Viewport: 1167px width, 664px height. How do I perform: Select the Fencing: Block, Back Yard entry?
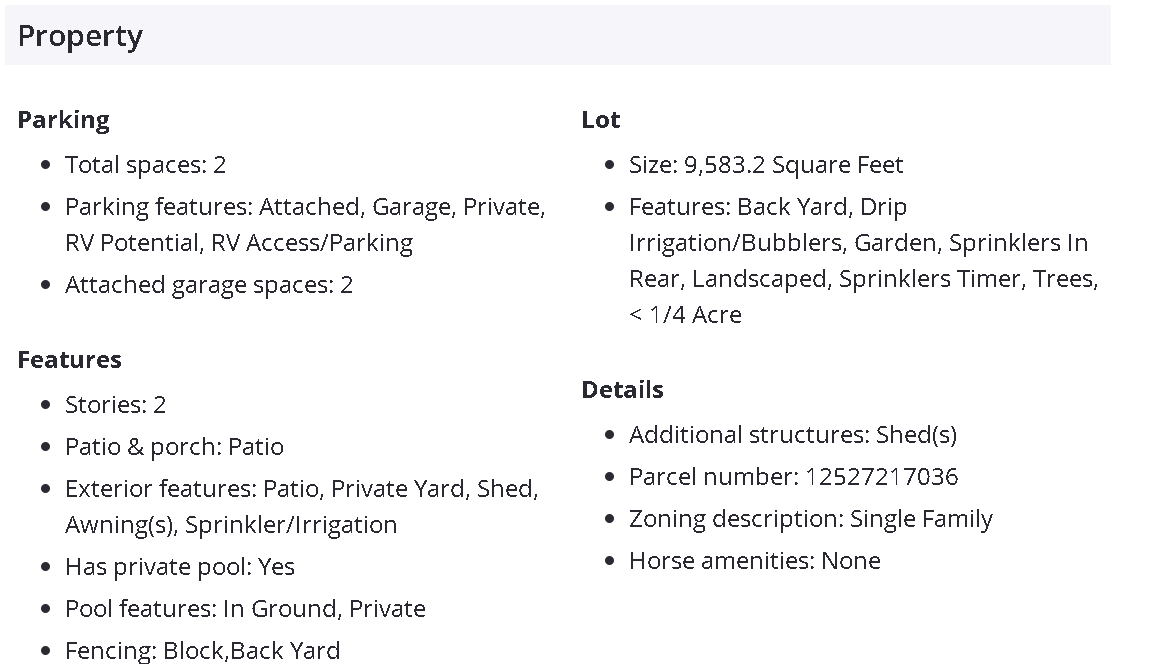[202, 651]
